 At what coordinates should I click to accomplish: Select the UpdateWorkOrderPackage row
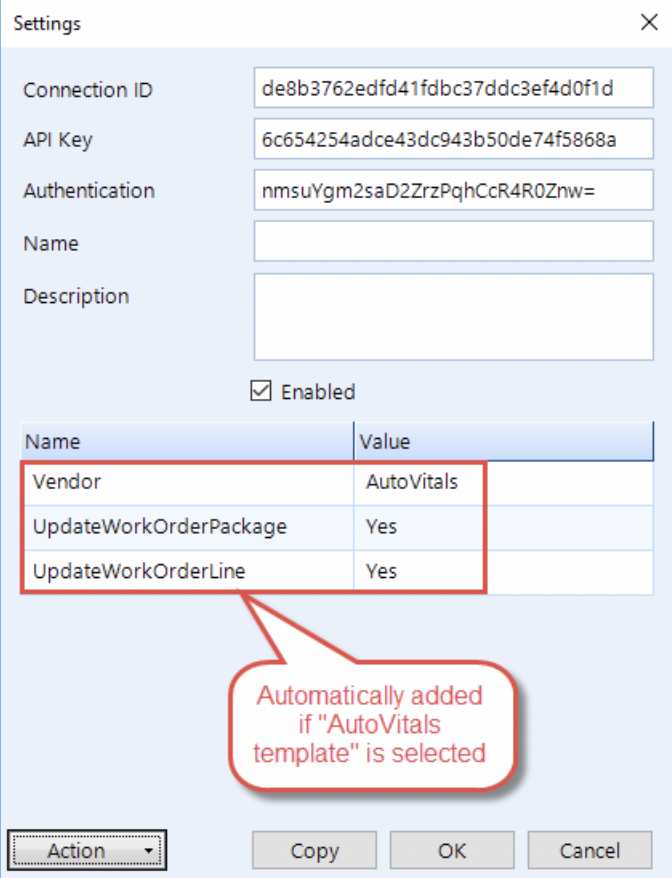tap(150, 527)
